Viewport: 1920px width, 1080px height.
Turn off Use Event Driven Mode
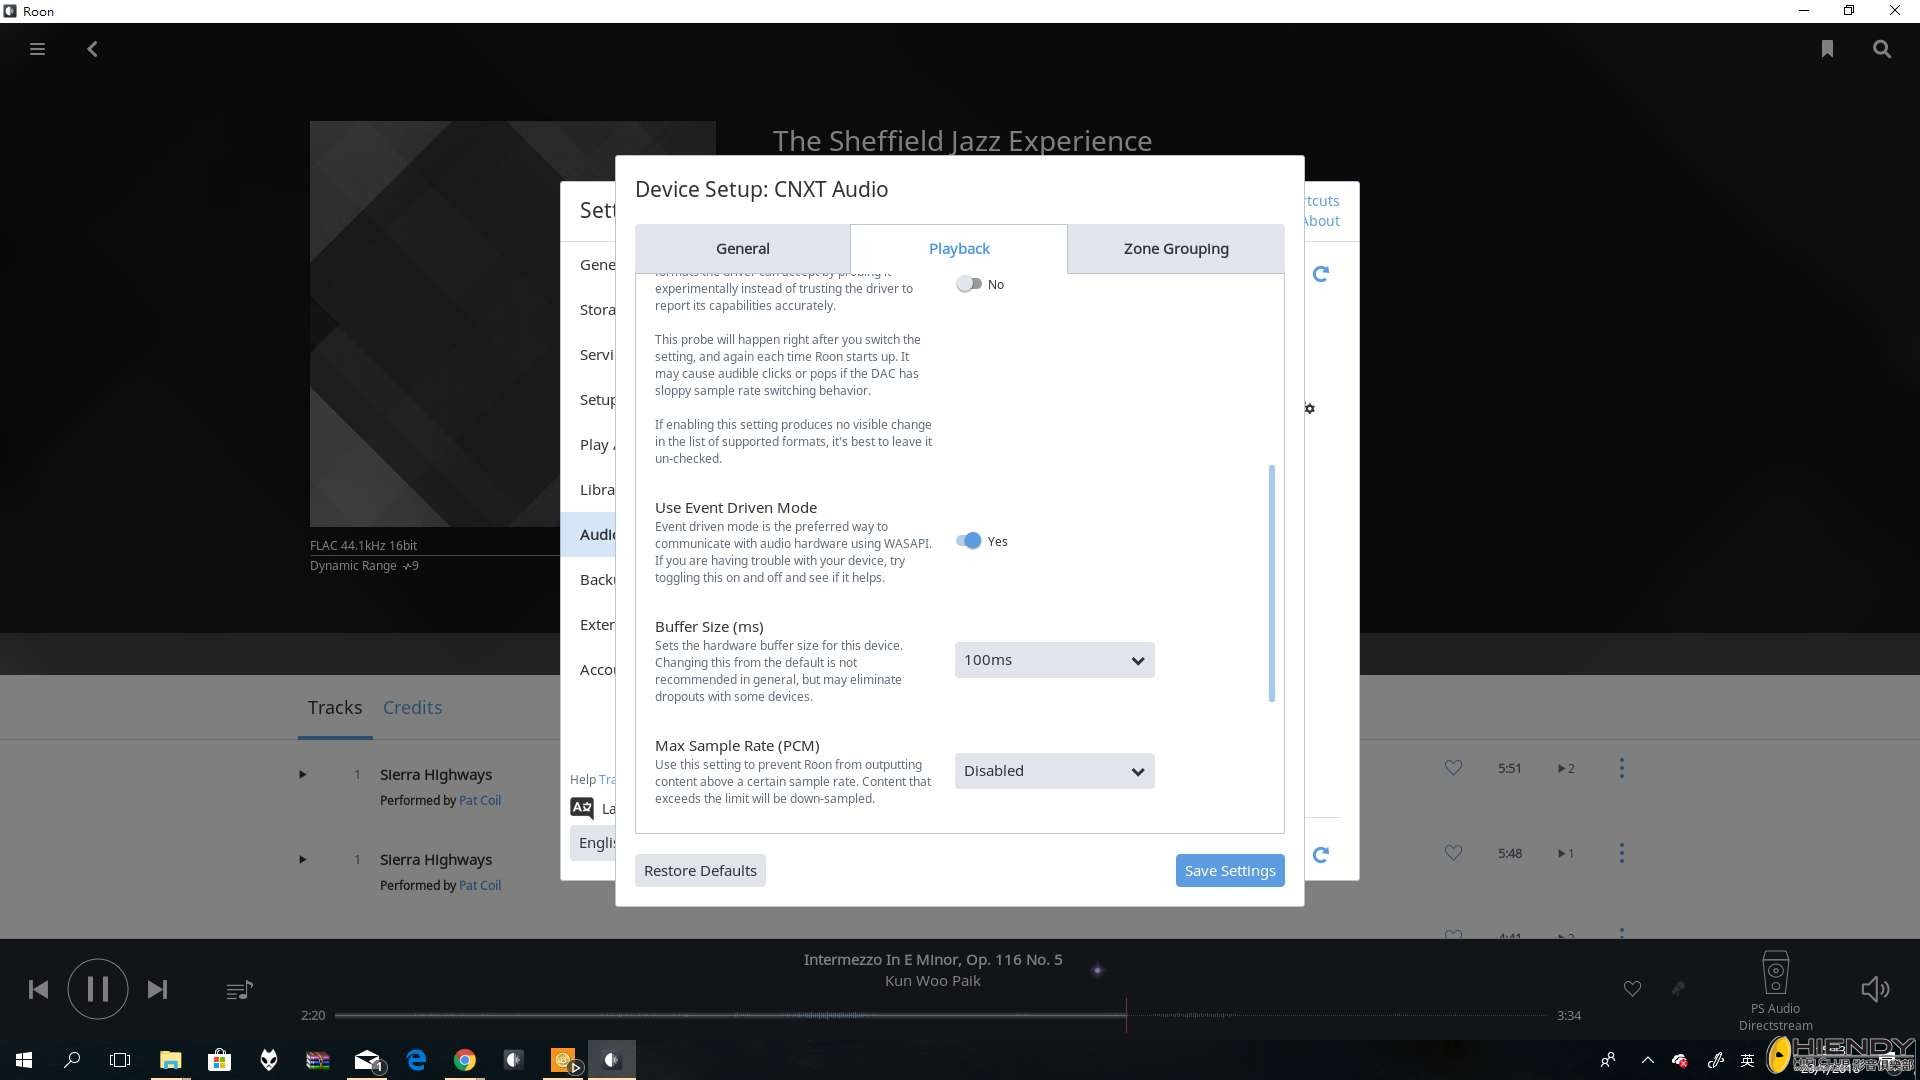click(x=968, y=541)
